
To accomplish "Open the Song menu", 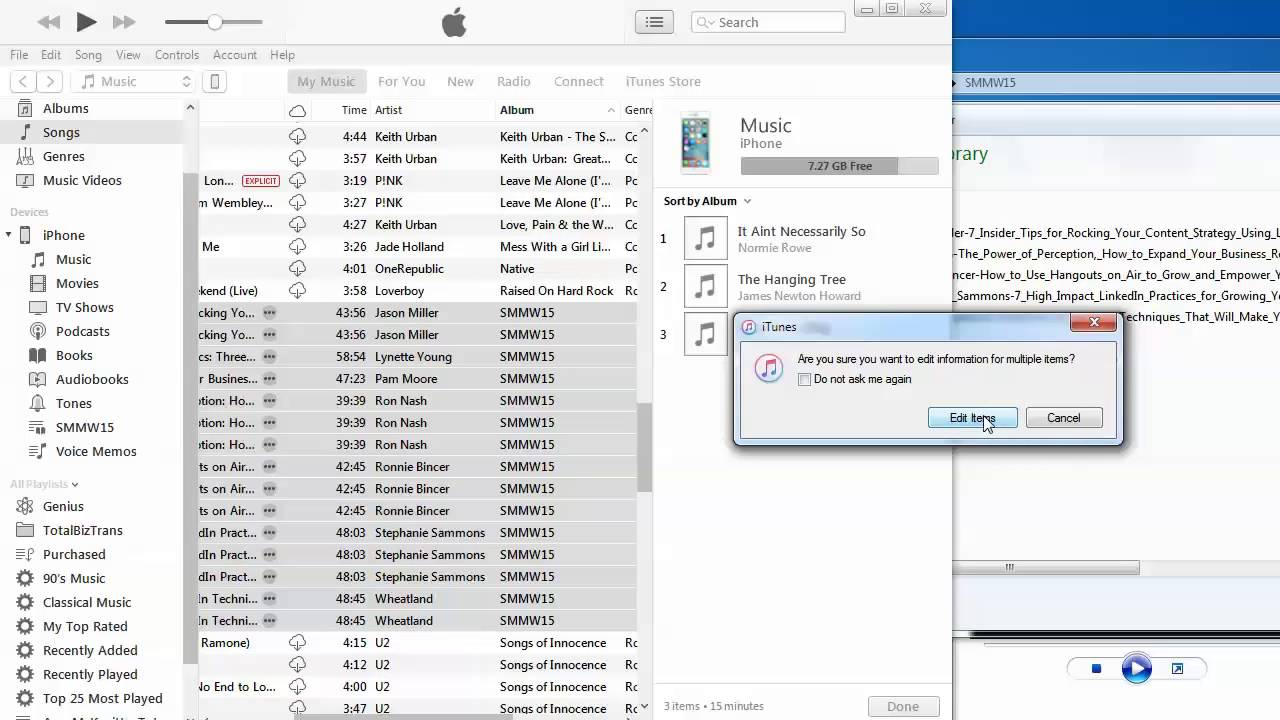I will coord(88,55).
